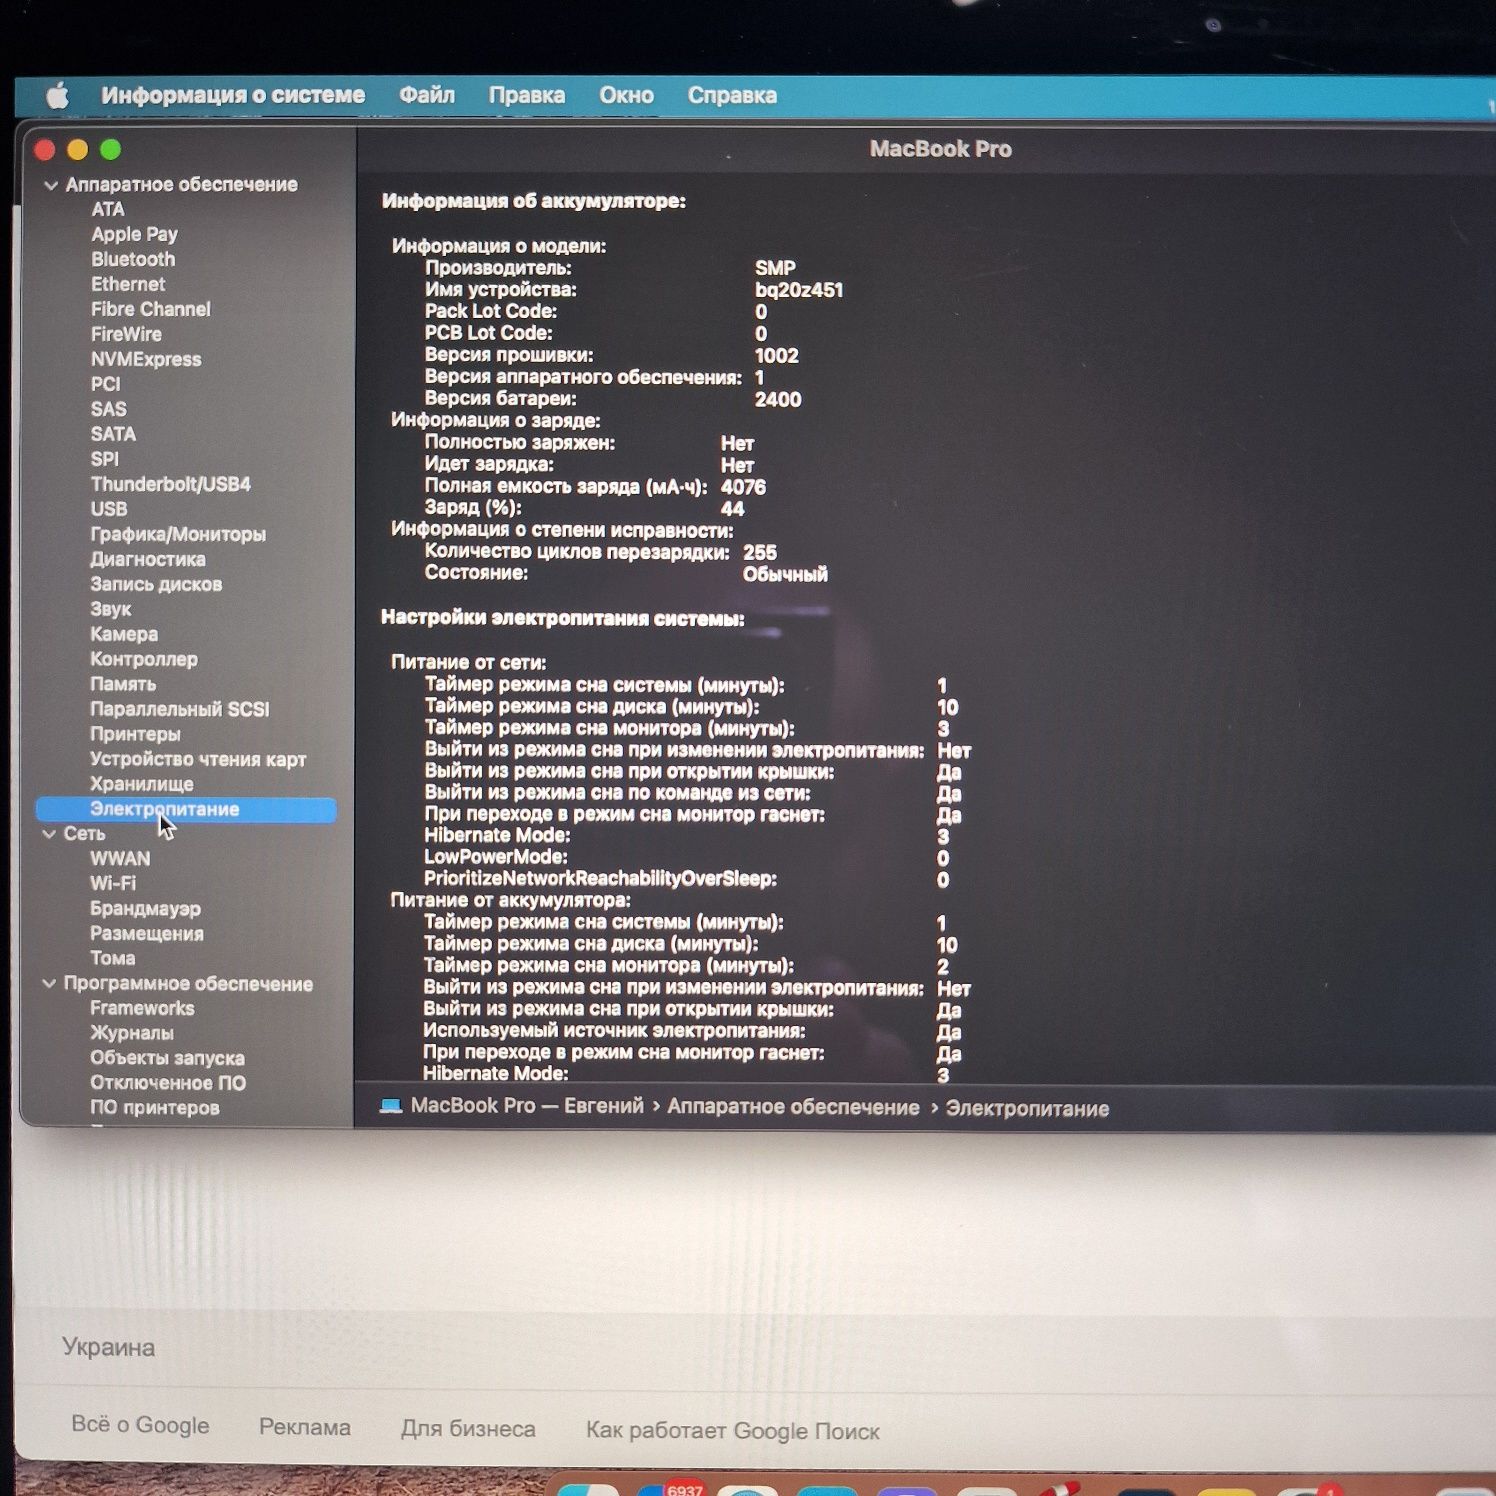Select Запись дисков in the sidebar
The width and height of the screenshot is (1496, 1496).
tap(156, 584)
